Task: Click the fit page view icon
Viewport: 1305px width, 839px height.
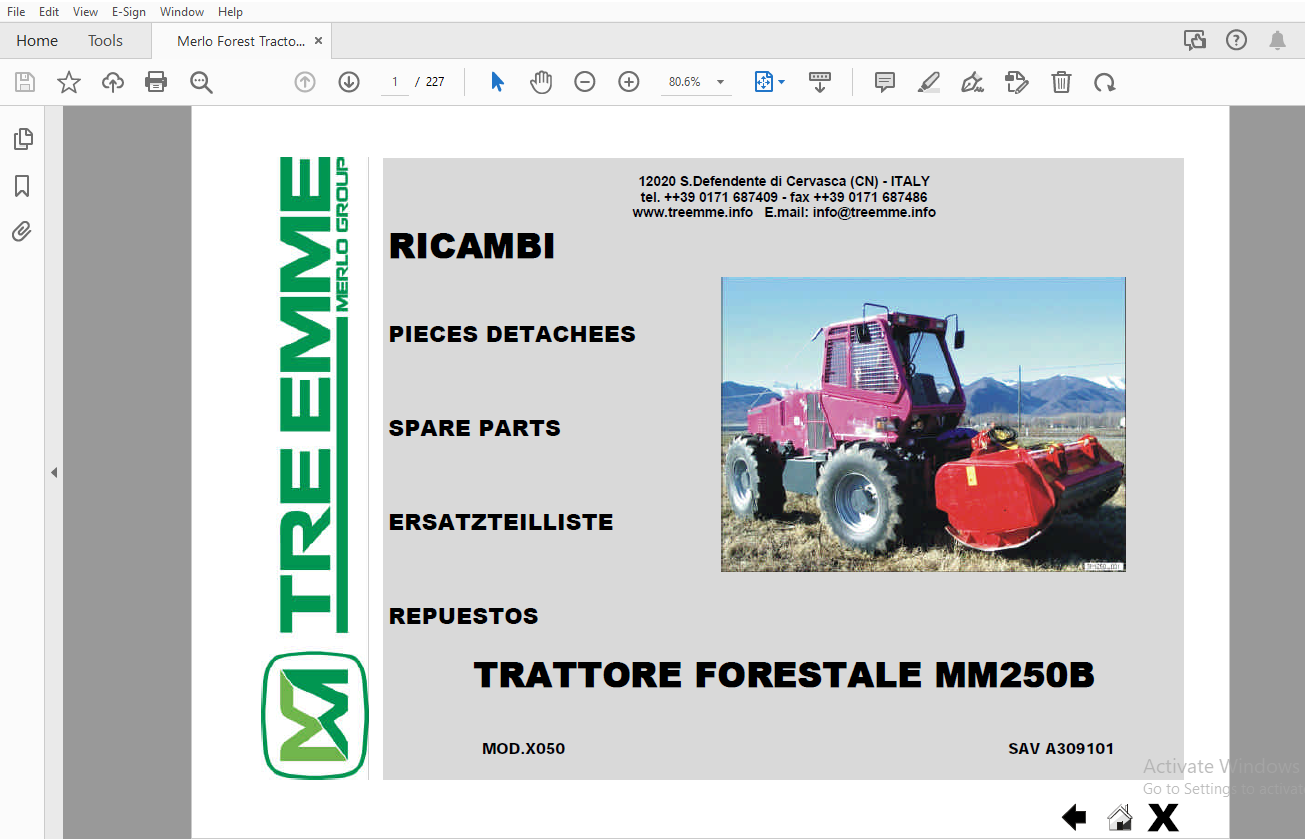Action: coord(764,82)
